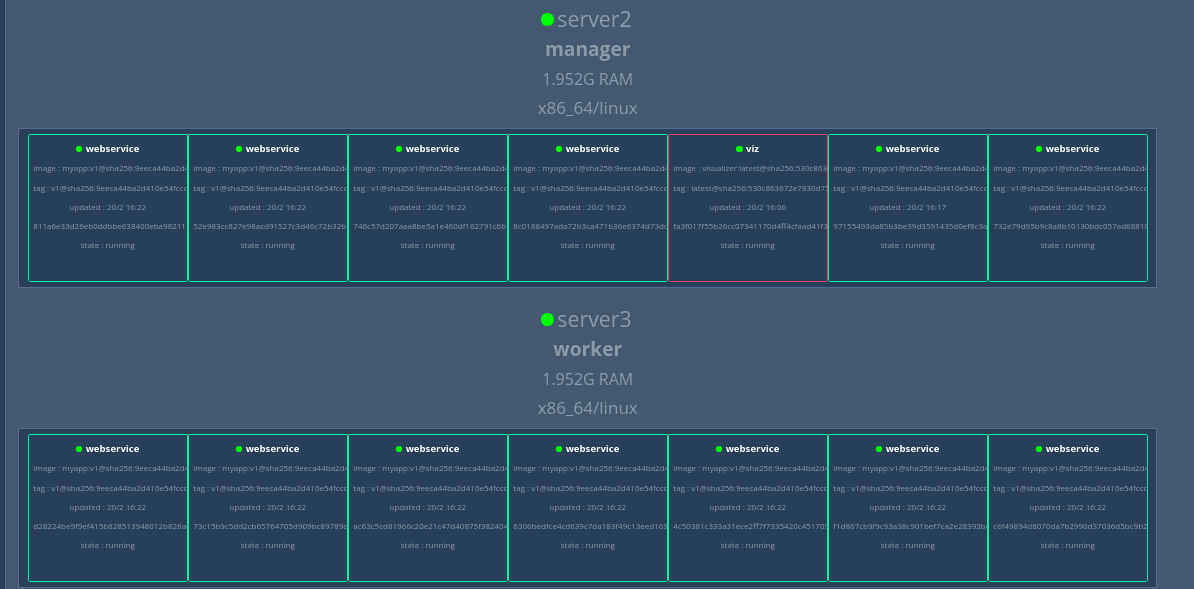Click container ID c6f49894d8070da7 on server3
The height and width of the screenshot is (589, 1194).
(x=1068, y=527)
